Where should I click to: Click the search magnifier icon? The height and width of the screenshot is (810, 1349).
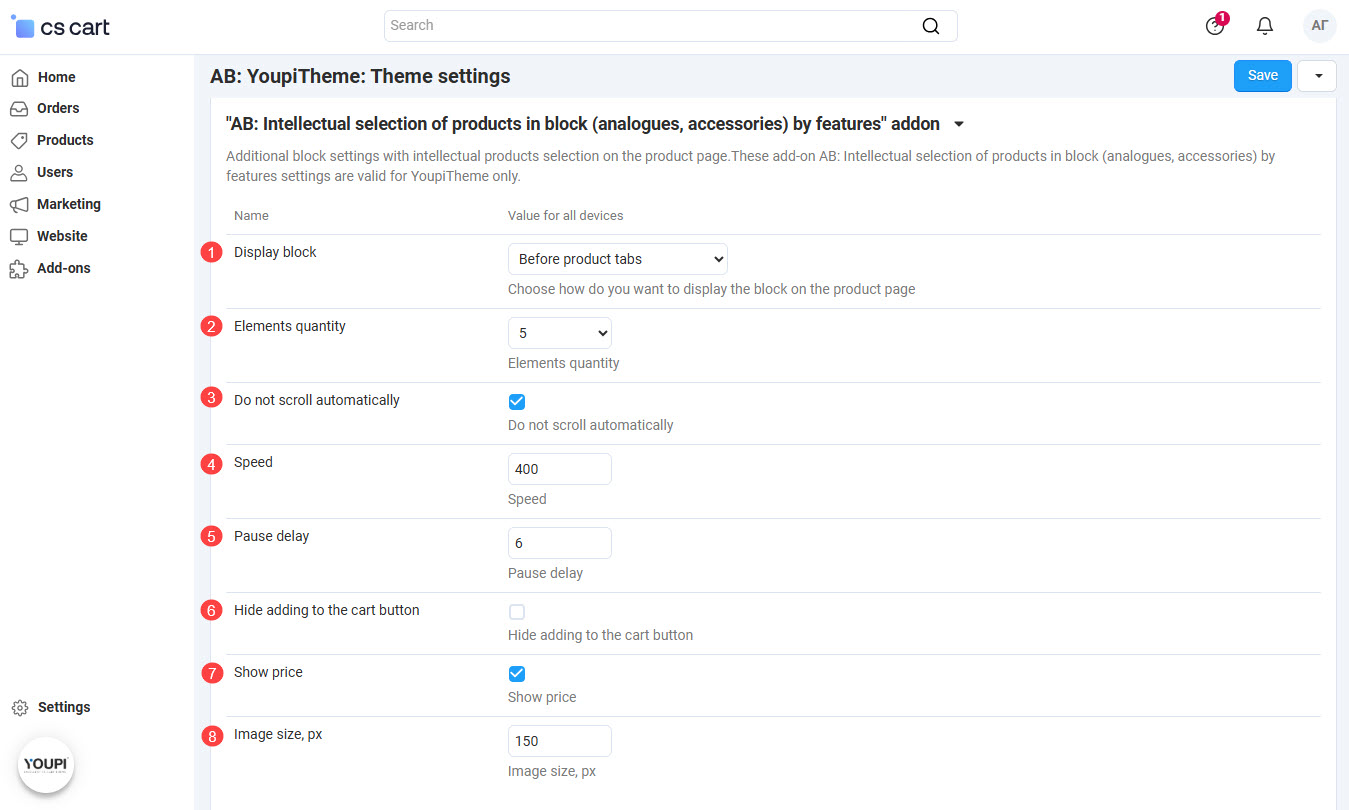pos(930,26)
